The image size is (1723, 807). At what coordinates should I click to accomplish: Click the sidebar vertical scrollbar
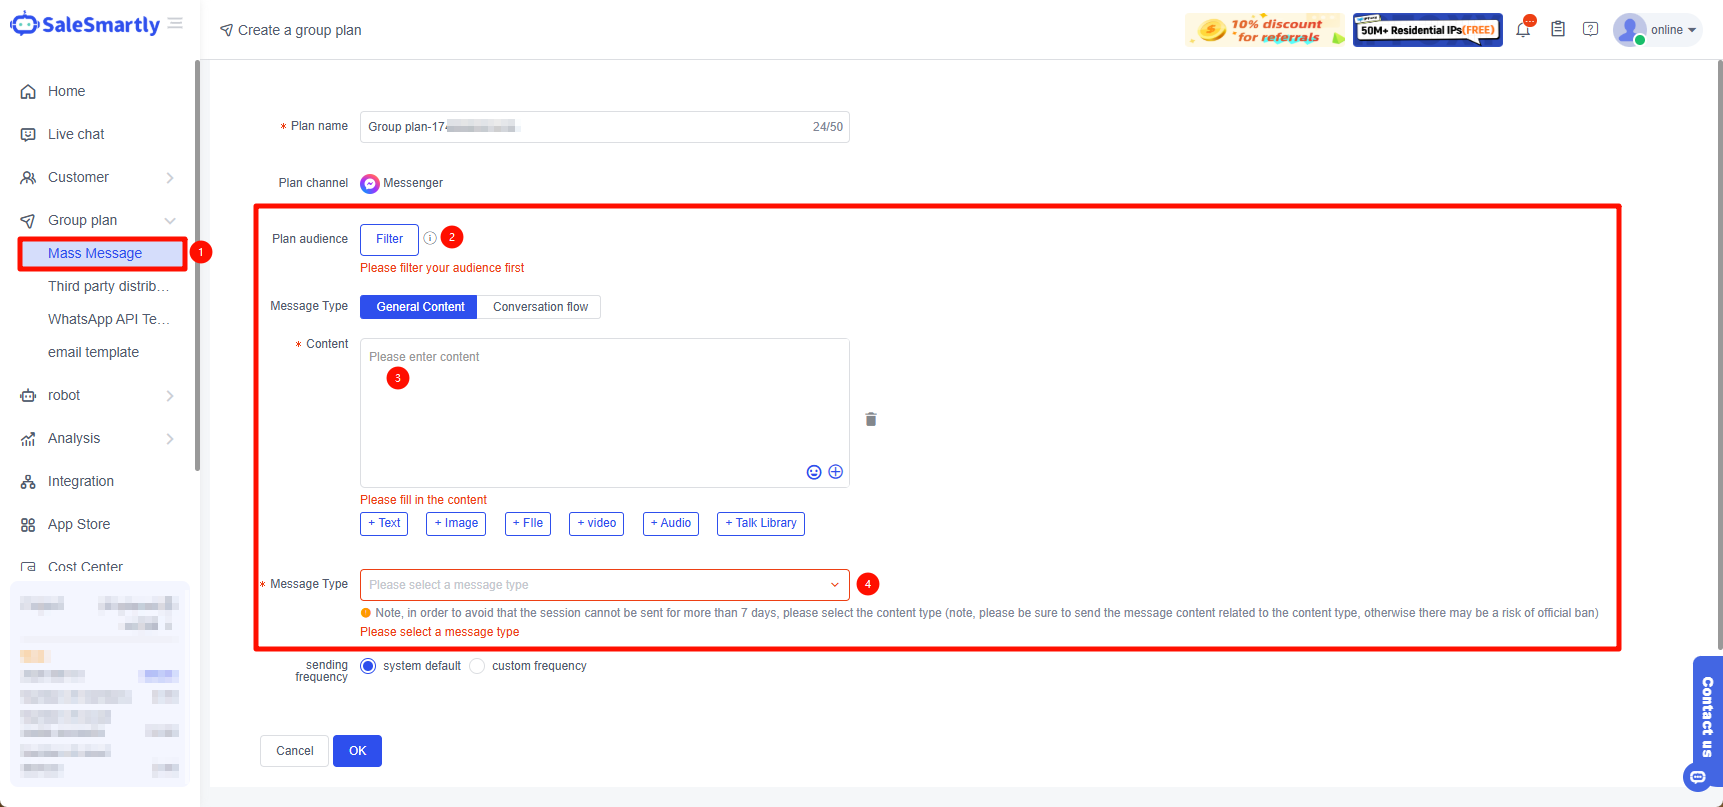[197, 265]
